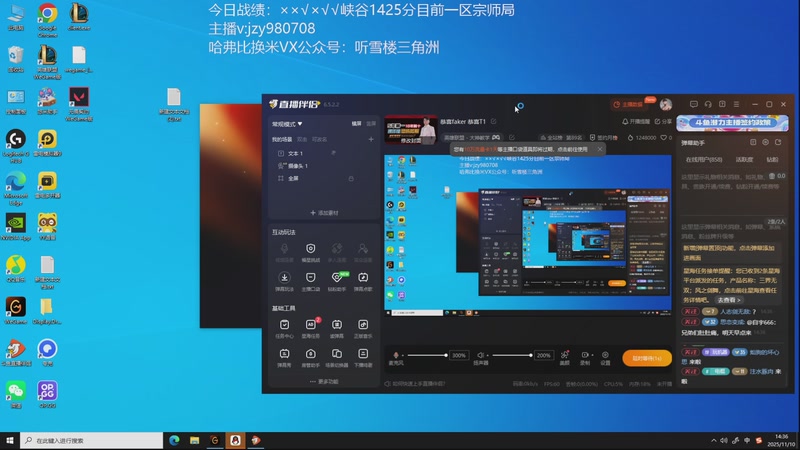Click the orange start streaming button
800x450 pixels.
click(646, 358)
